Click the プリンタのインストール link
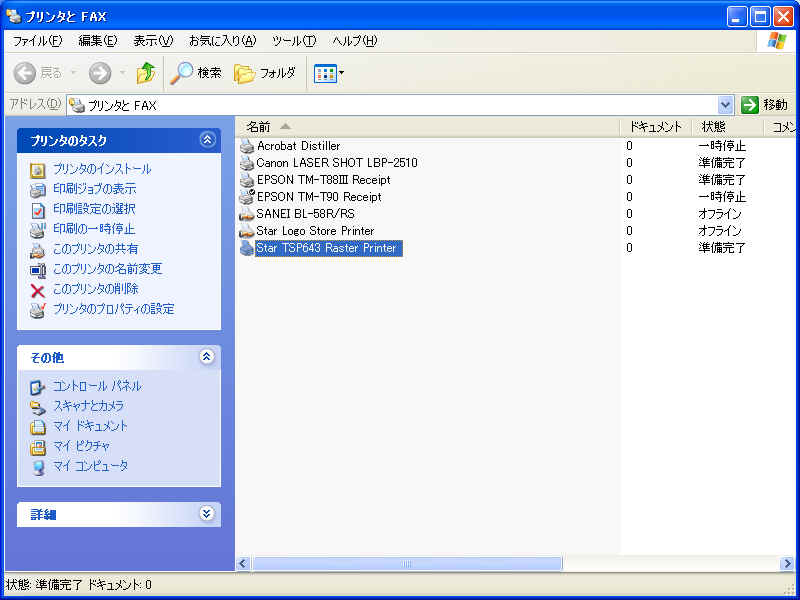The height and width of the screenshot is (600, 800). [102, 169]
